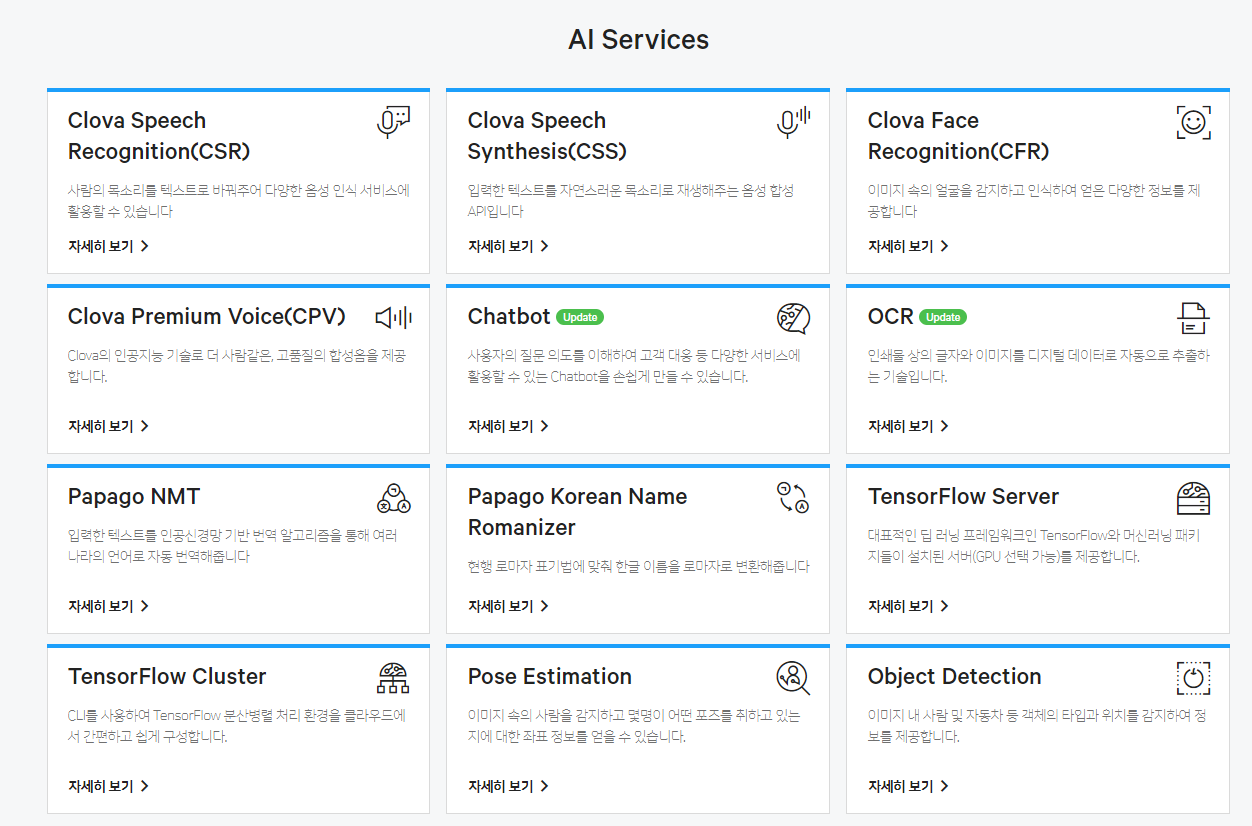The height and width of the screenshot is (826, 1252).
Task: Click the Papago Korean Name Romanizer description
Action: pyautogui.click(x=639, y=566)
